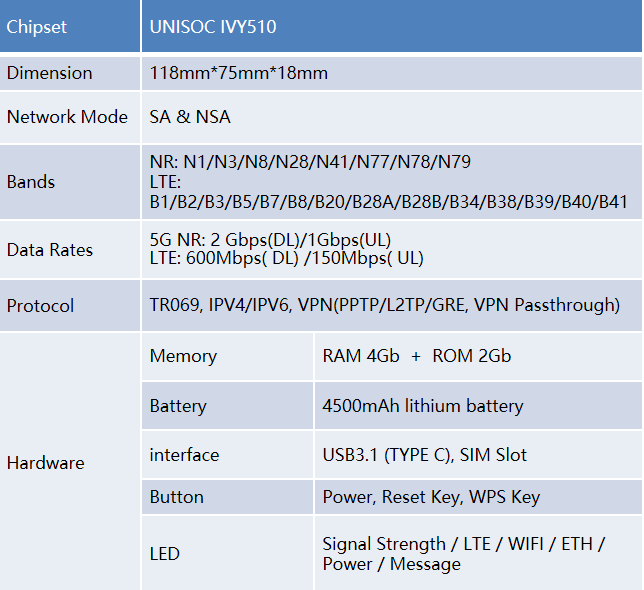Select the SA & NSA value cell

click(392, 117)
